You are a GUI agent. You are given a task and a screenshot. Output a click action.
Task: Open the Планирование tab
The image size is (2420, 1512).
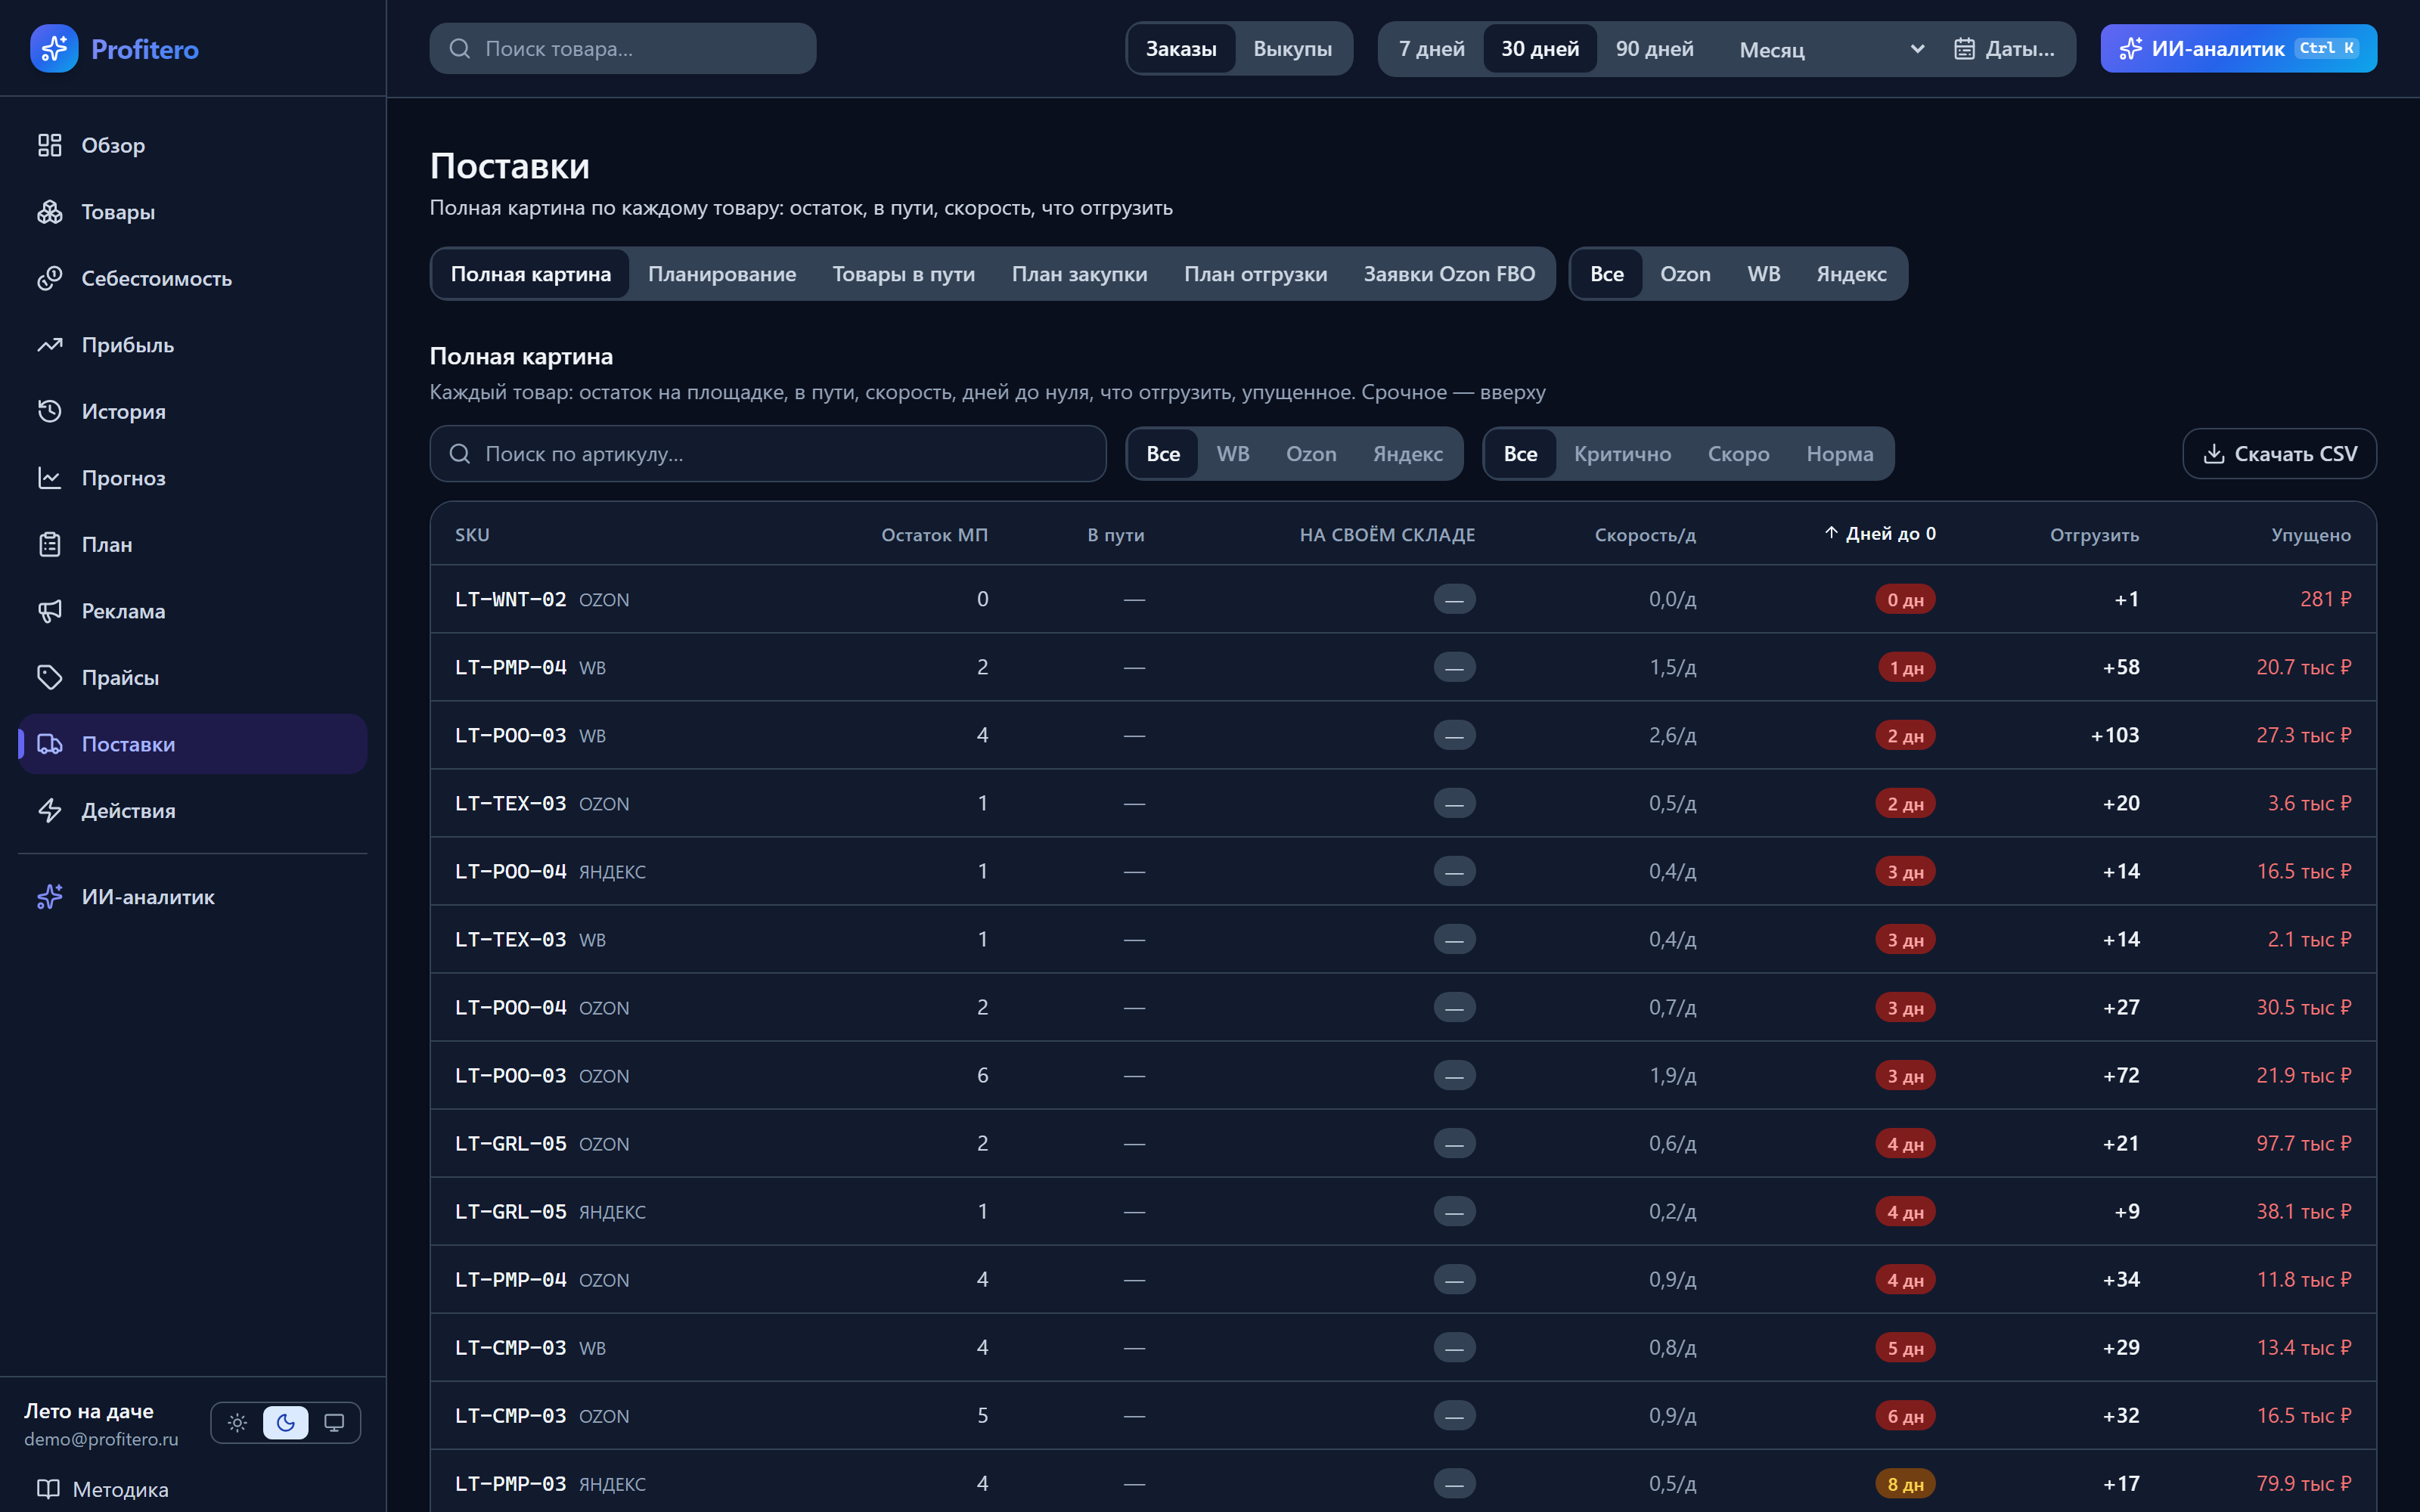[721, 274]
